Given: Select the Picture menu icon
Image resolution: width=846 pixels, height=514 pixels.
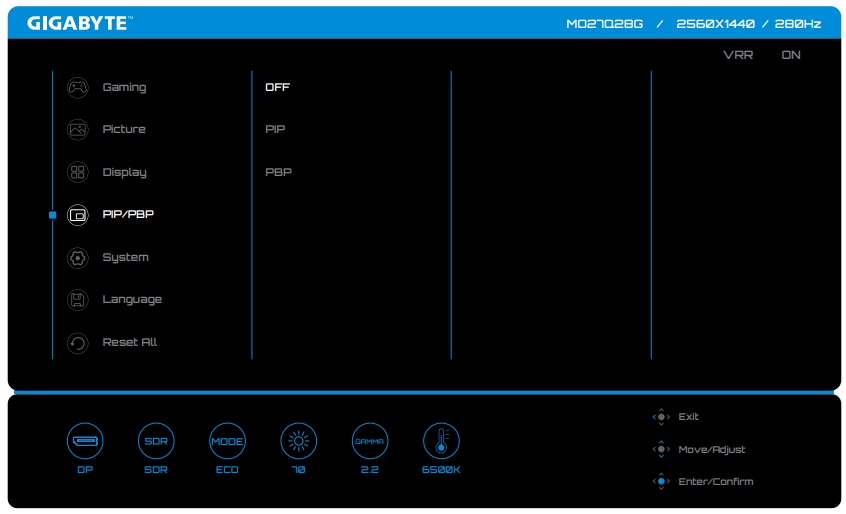Looking at the screenshot, I should click(x=78, y=130).
